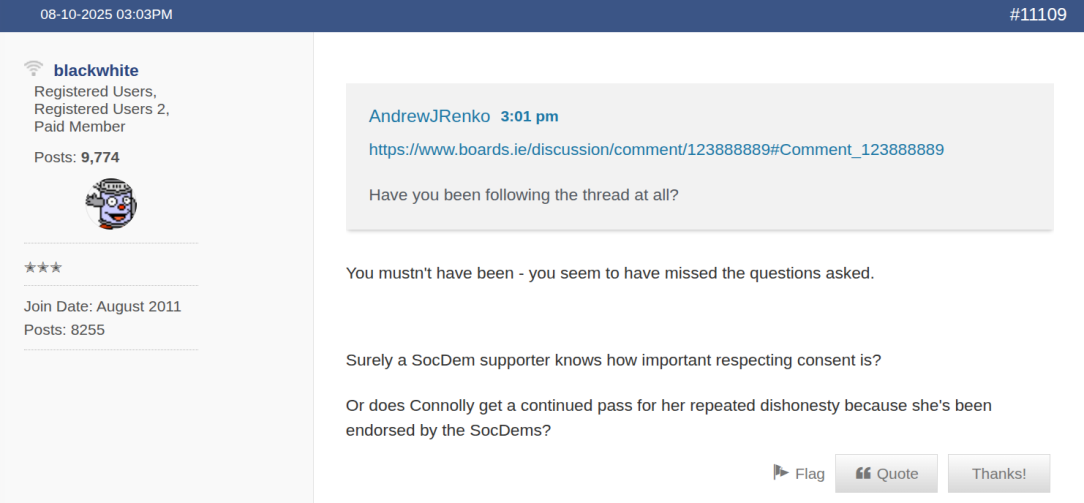Click quoted text "Have you been following"

[x=523, y=195]
